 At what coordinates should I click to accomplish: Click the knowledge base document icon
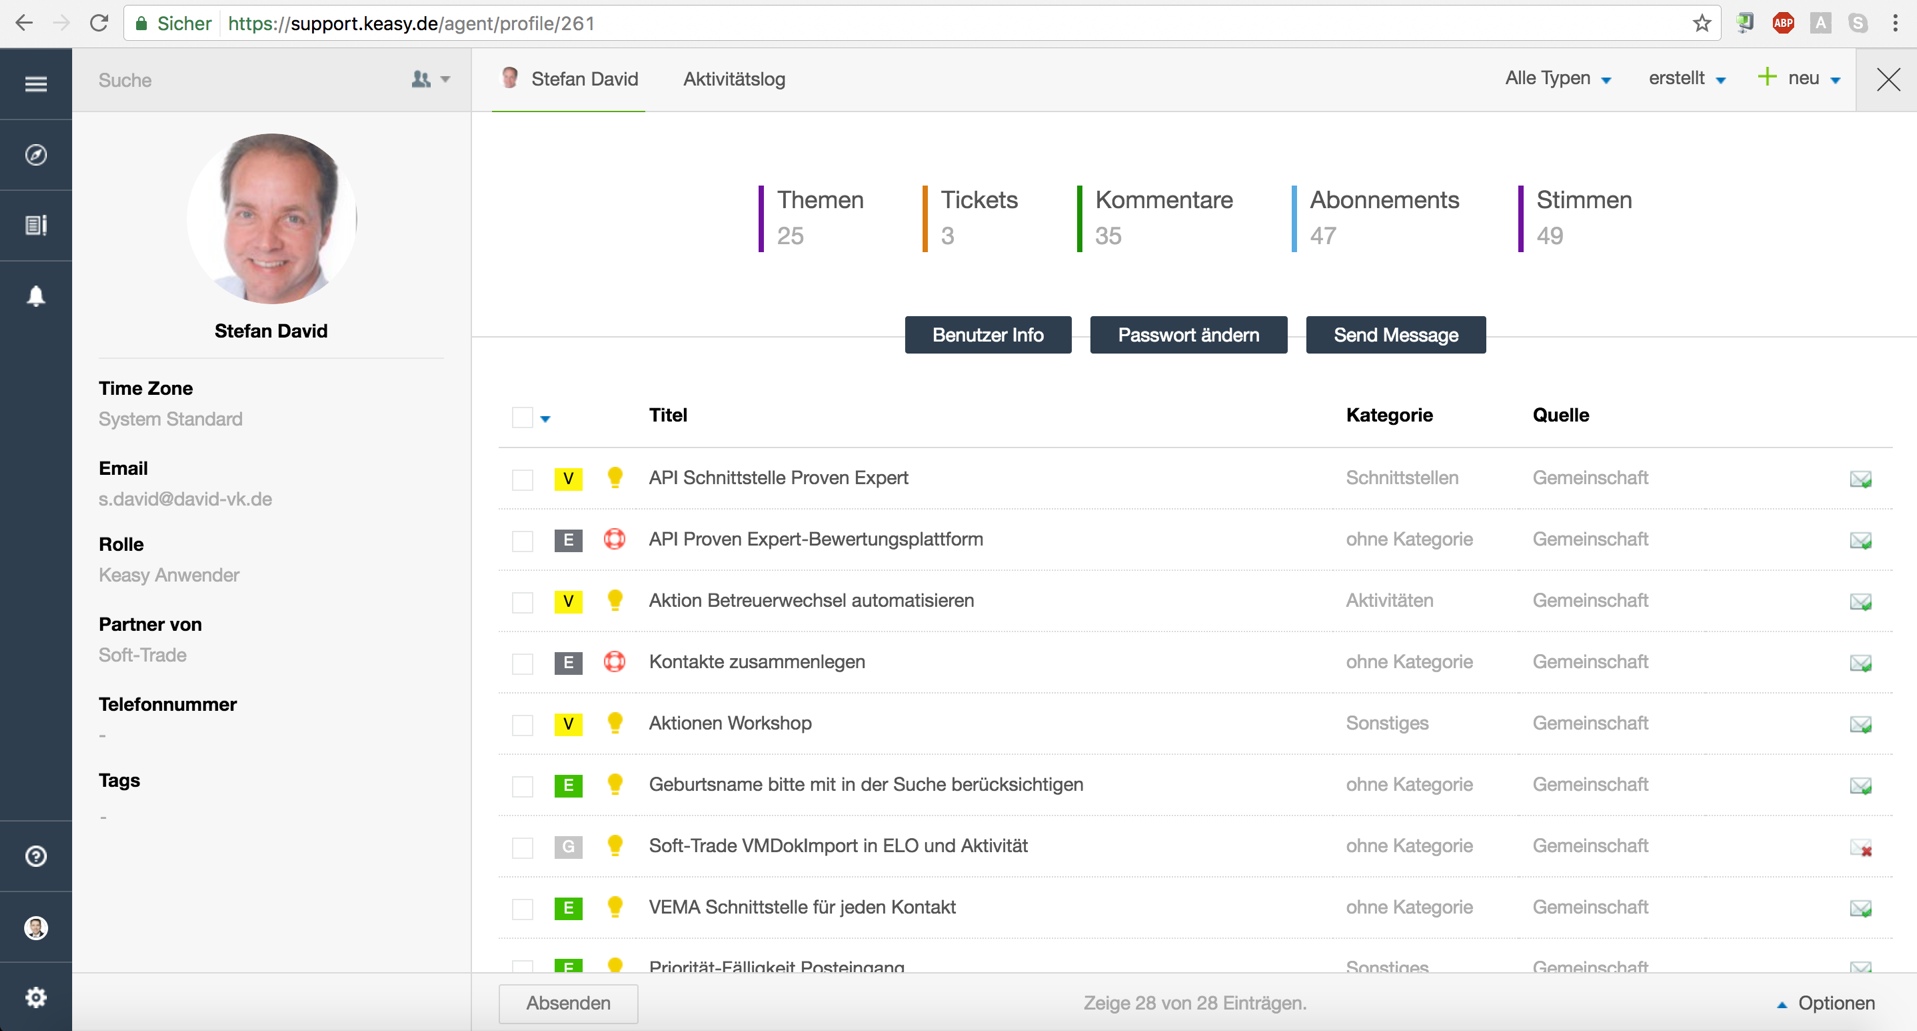pyautogui.click(x=36, y=225)
